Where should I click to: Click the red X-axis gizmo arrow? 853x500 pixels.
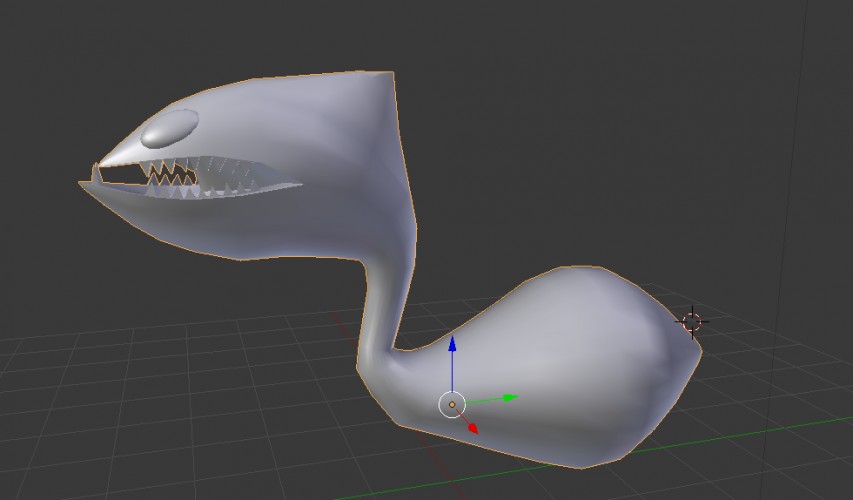click(472, 428)
